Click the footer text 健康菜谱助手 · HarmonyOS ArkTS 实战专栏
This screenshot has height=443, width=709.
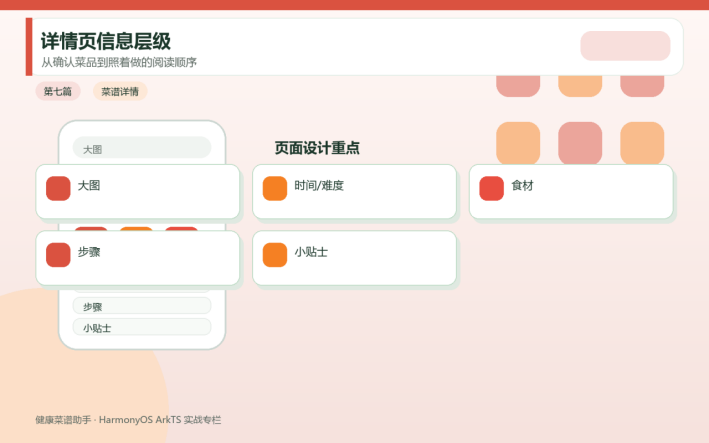tap(128, 420)
